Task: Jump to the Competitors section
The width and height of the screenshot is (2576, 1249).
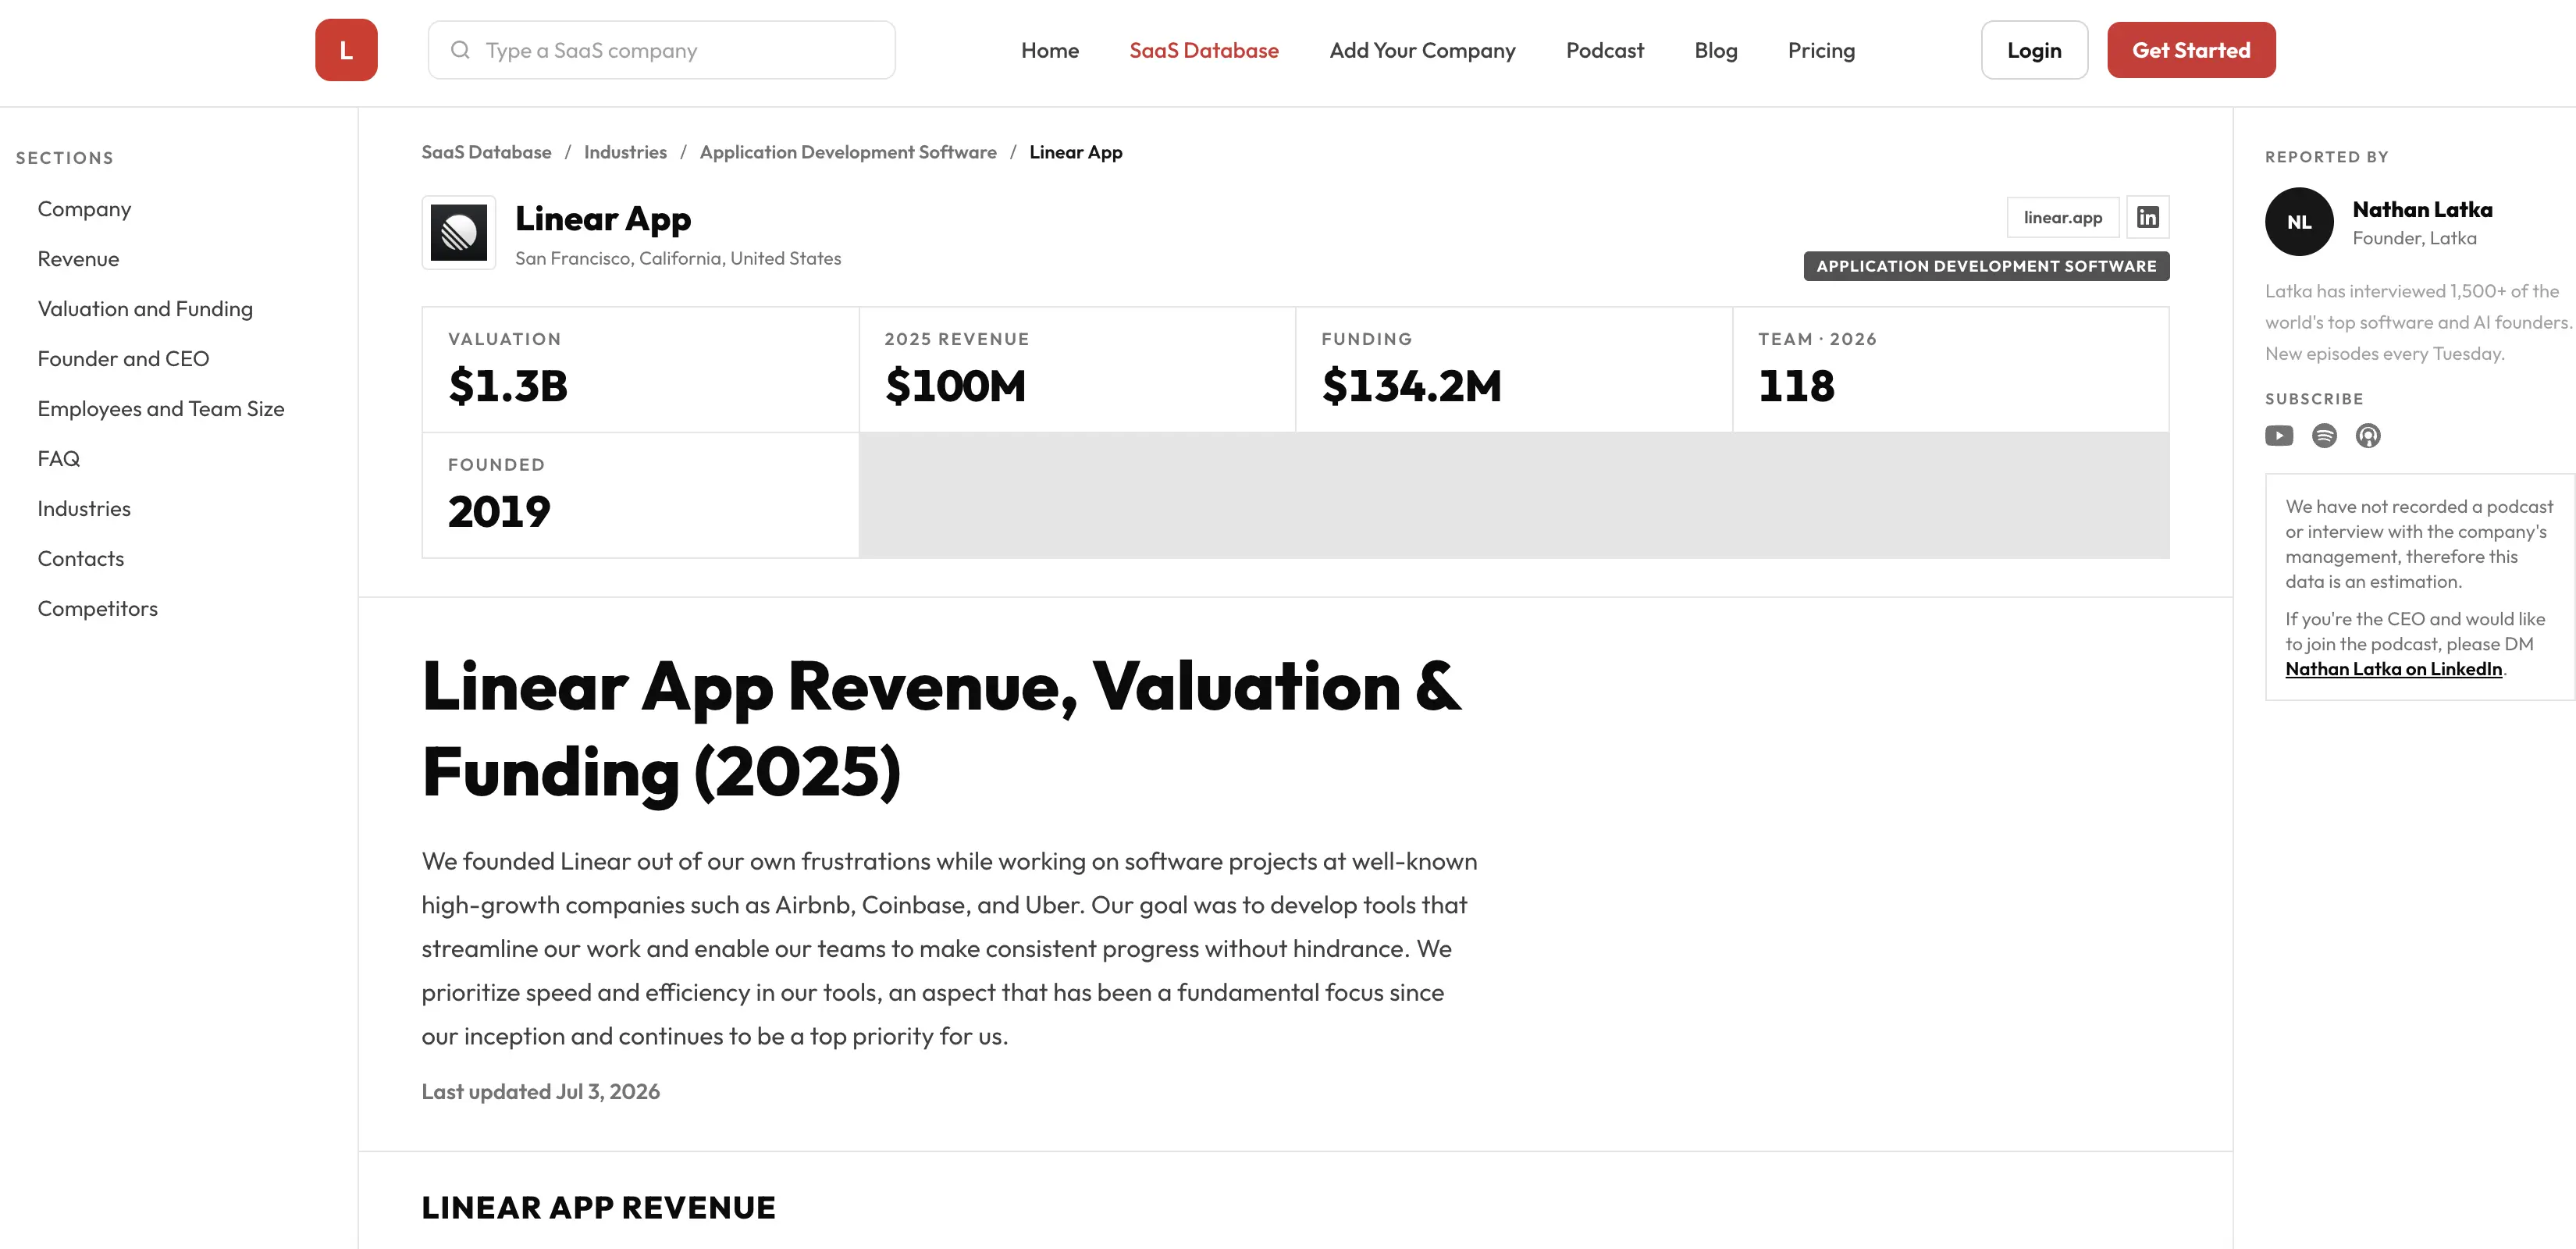Action: pyautogui.click(x=98, y=609)
